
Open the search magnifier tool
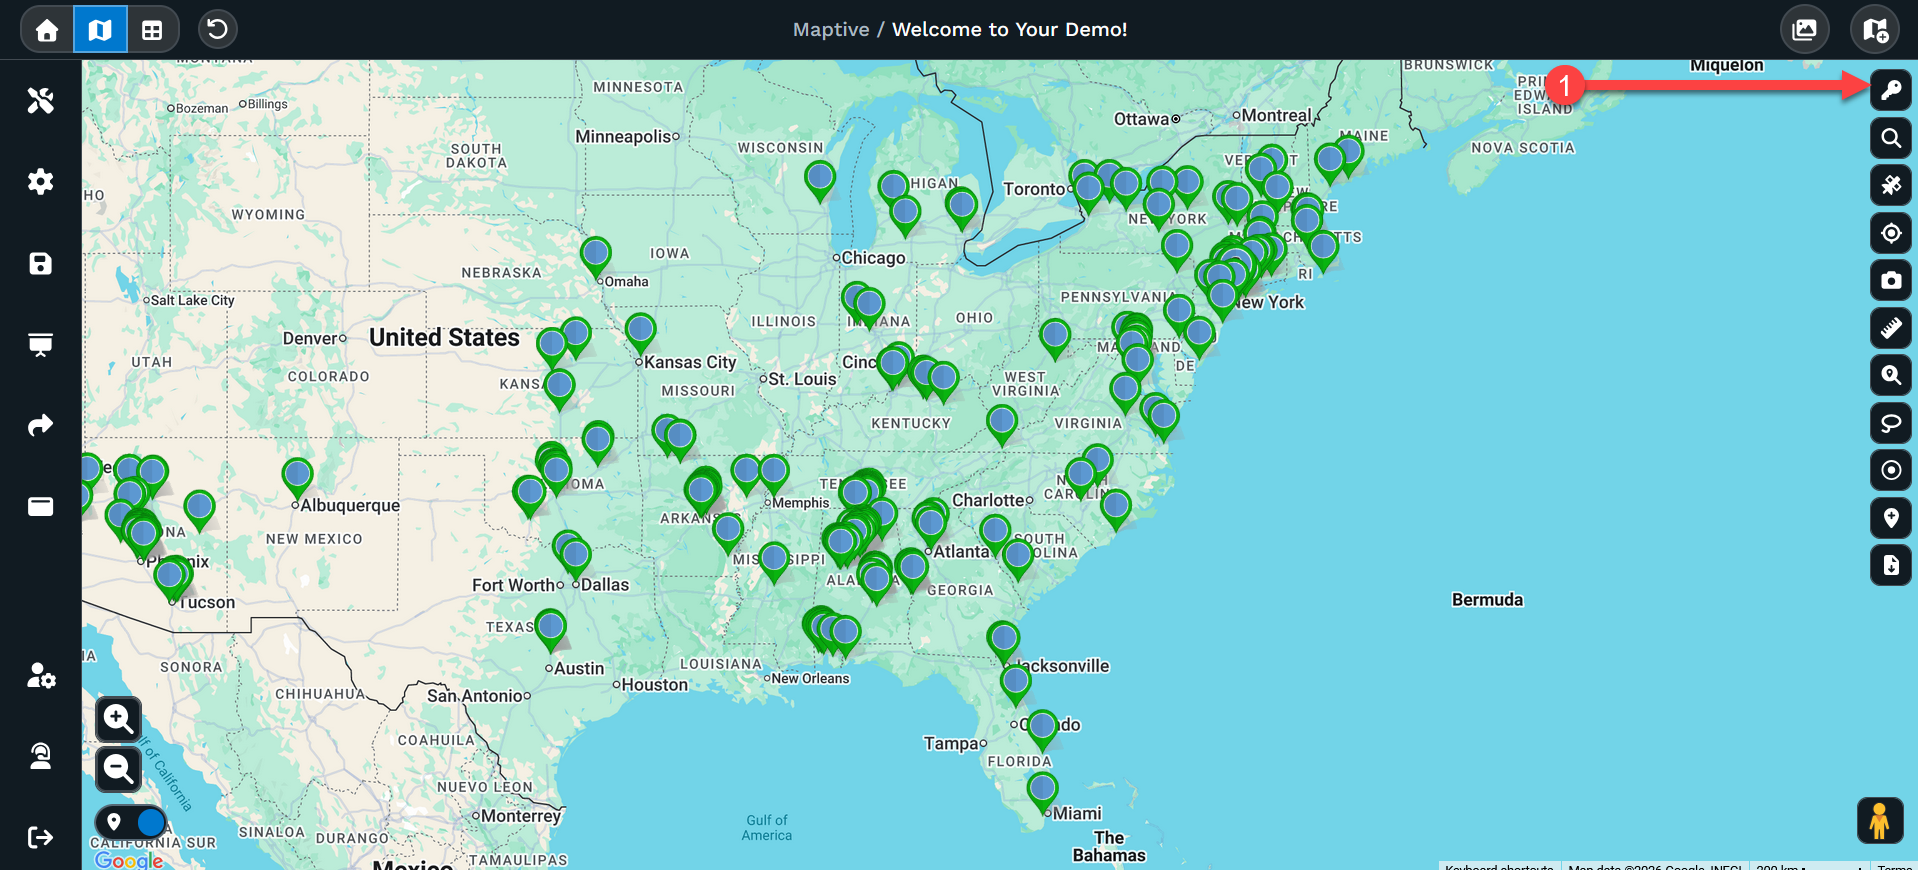1890,138
